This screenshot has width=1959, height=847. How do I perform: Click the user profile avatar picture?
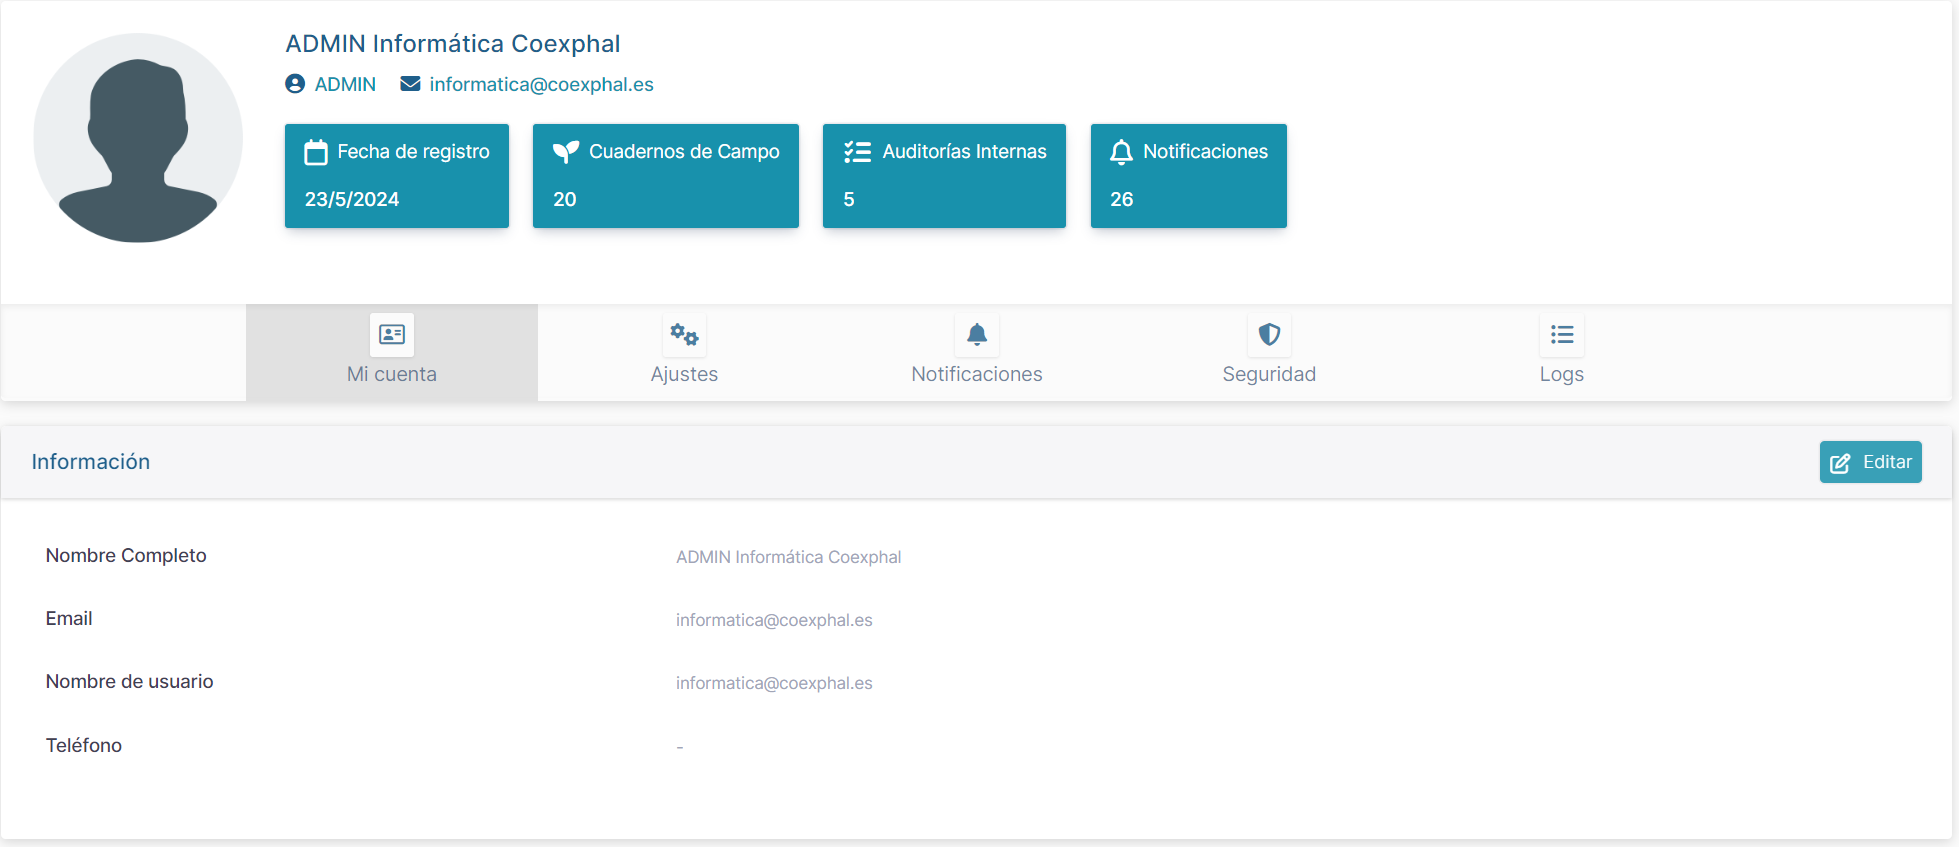tap(138, 138)
